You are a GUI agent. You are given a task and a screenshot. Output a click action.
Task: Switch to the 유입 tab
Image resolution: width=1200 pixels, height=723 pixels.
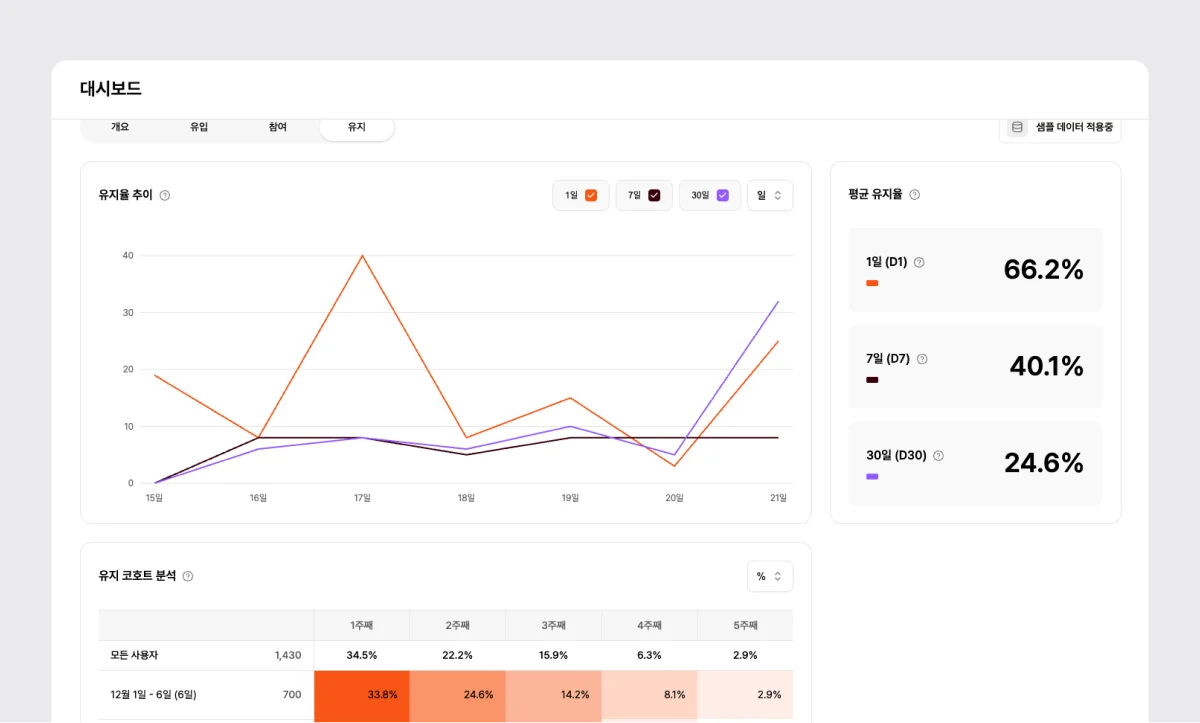pyautogui.click(x=199, y=127)
